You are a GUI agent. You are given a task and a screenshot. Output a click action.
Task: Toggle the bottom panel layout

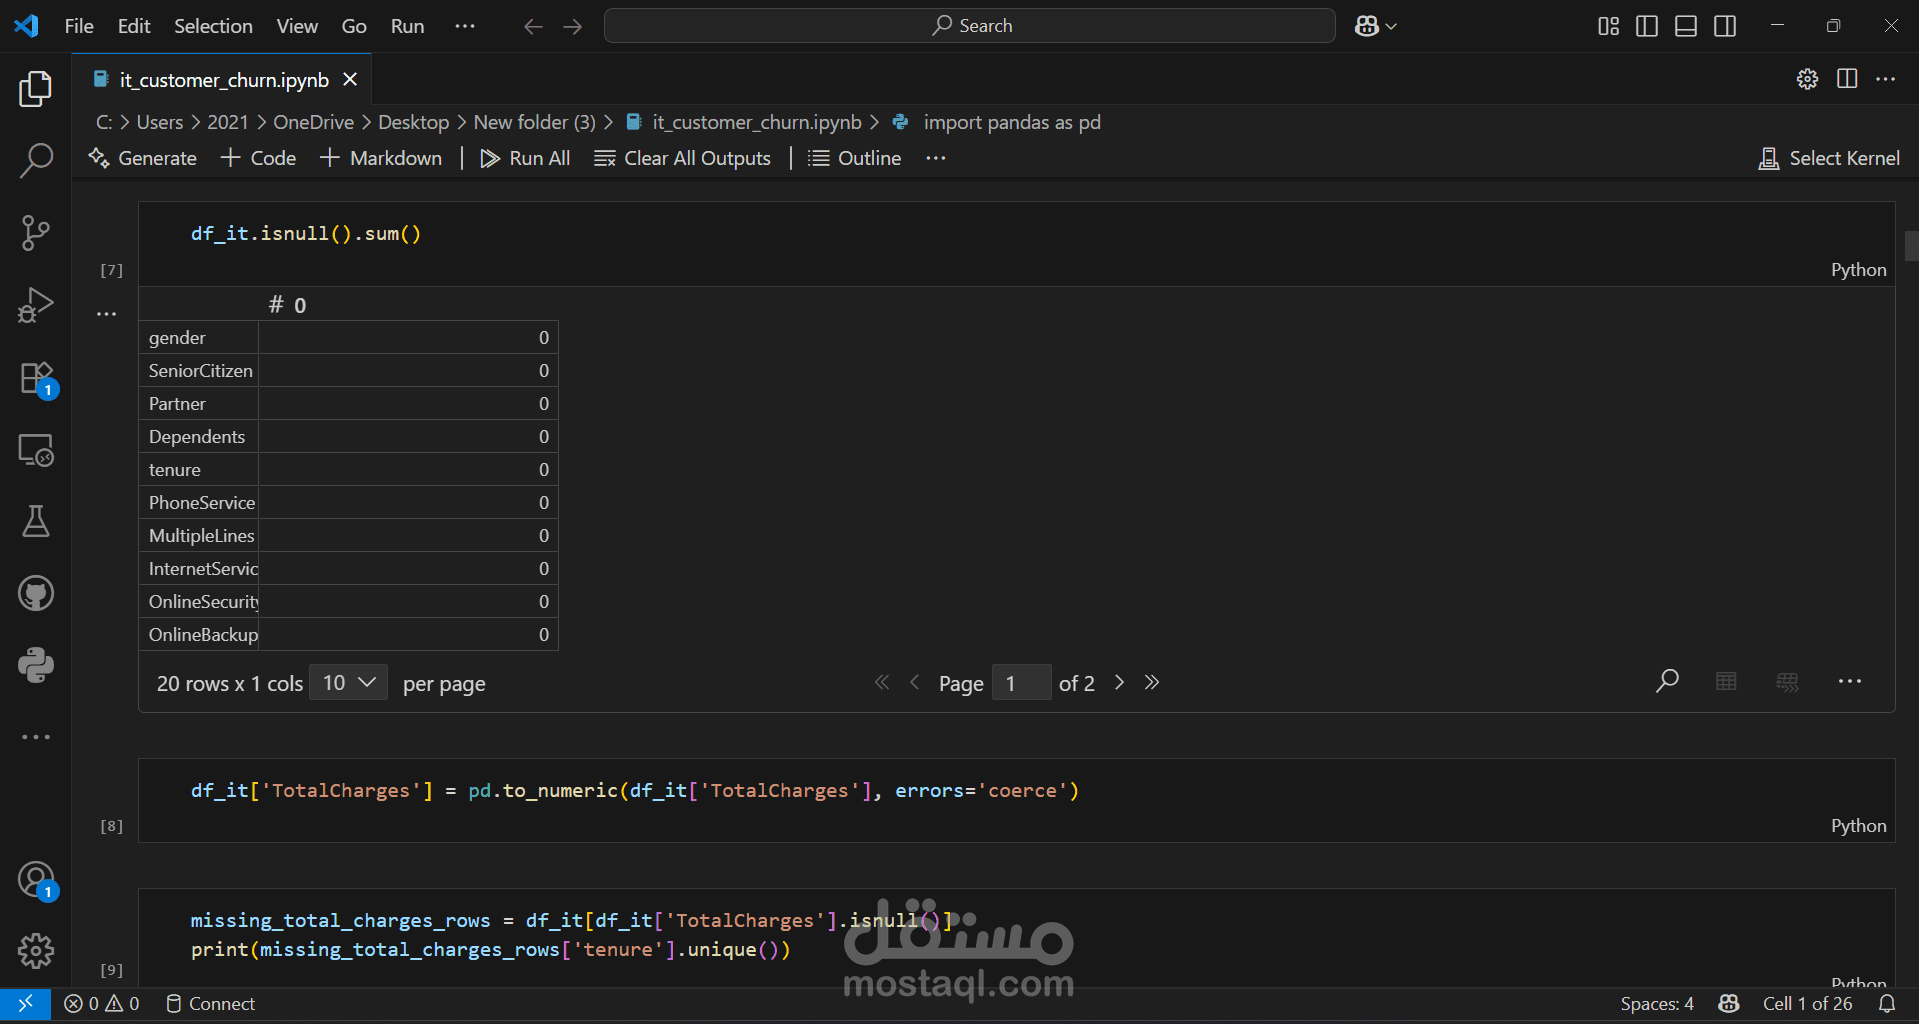[1686, 26]
